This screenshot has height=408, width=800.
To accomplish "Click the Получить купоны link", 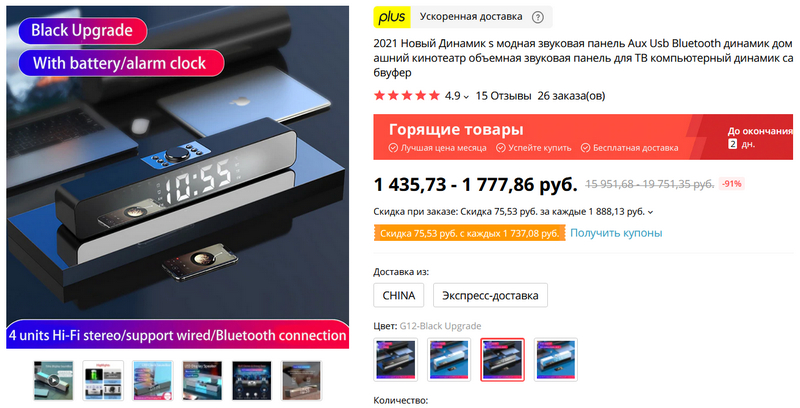I will (x=616, y=233).
